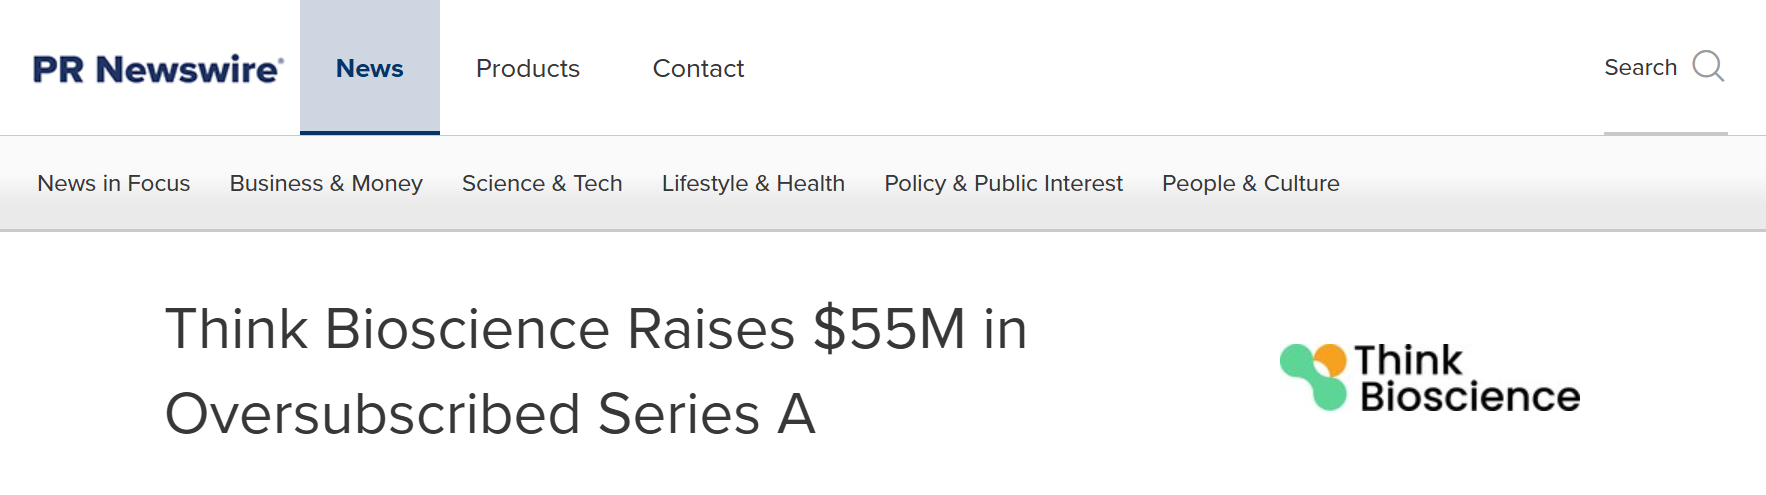Image resolution: width=1766 pixels, height=495 pixels.
Task: Click 'Bioscience' text in the company logo
Action: point(1470,397)
